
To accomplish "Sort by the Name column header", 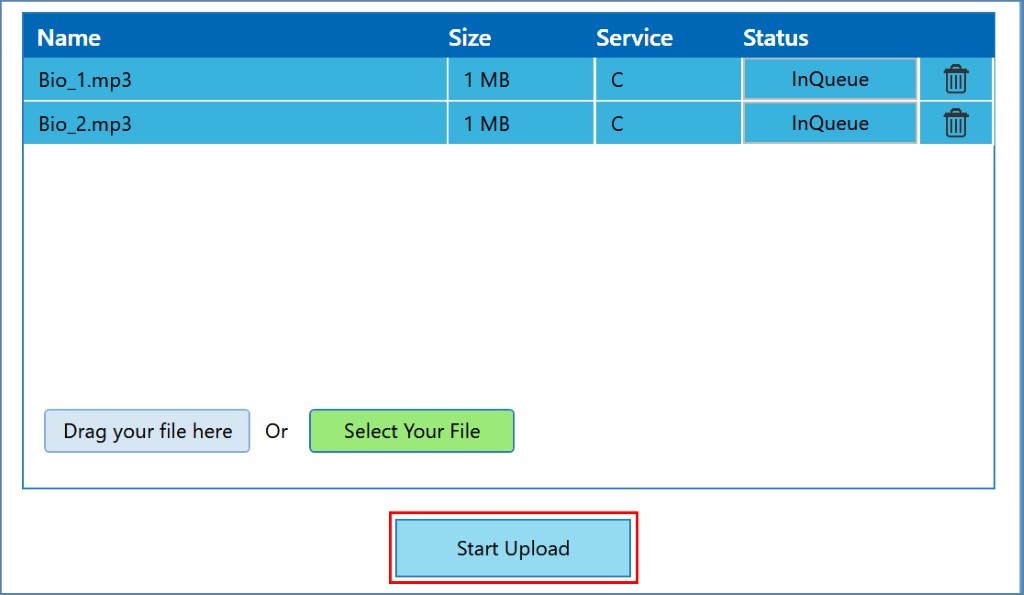I will 69,38.
